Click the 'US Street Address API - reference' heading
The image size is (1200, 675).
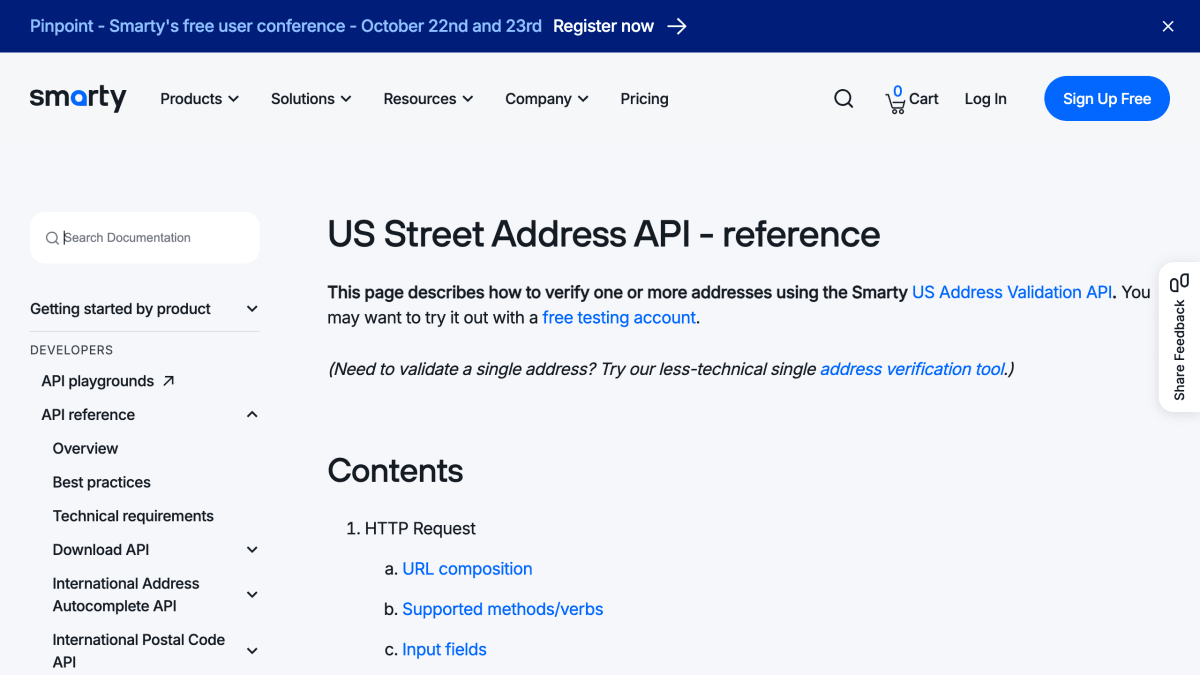pos(604,234)
